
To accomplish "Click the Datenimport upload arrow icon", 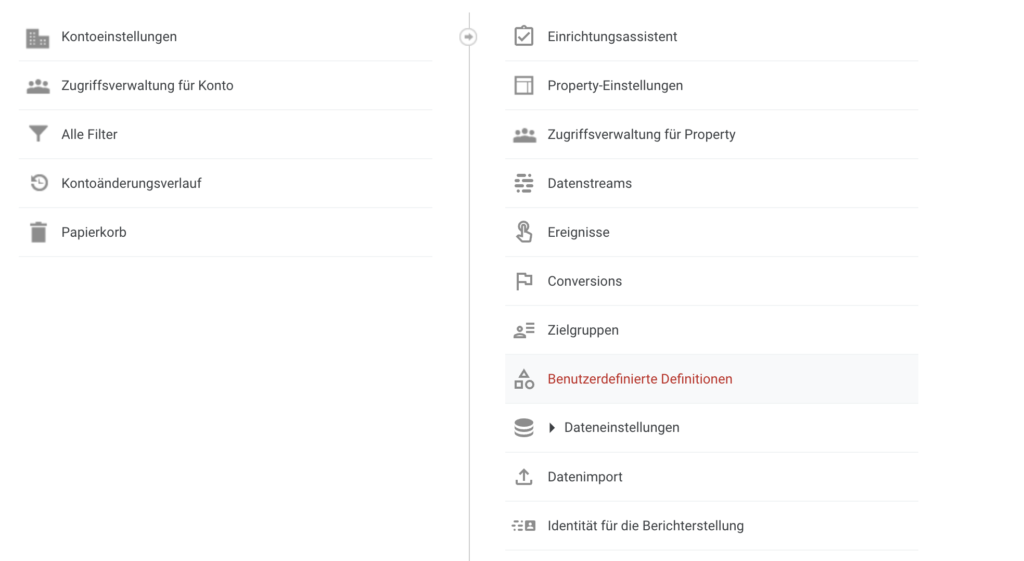I will tap(524, 477).
